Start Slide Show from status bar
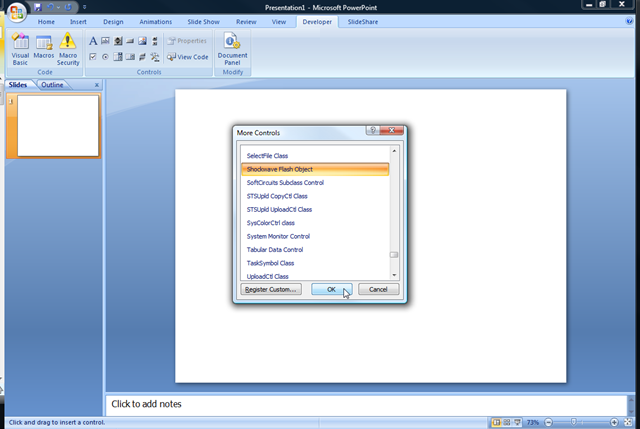640x429 pixels. (517, 422)
